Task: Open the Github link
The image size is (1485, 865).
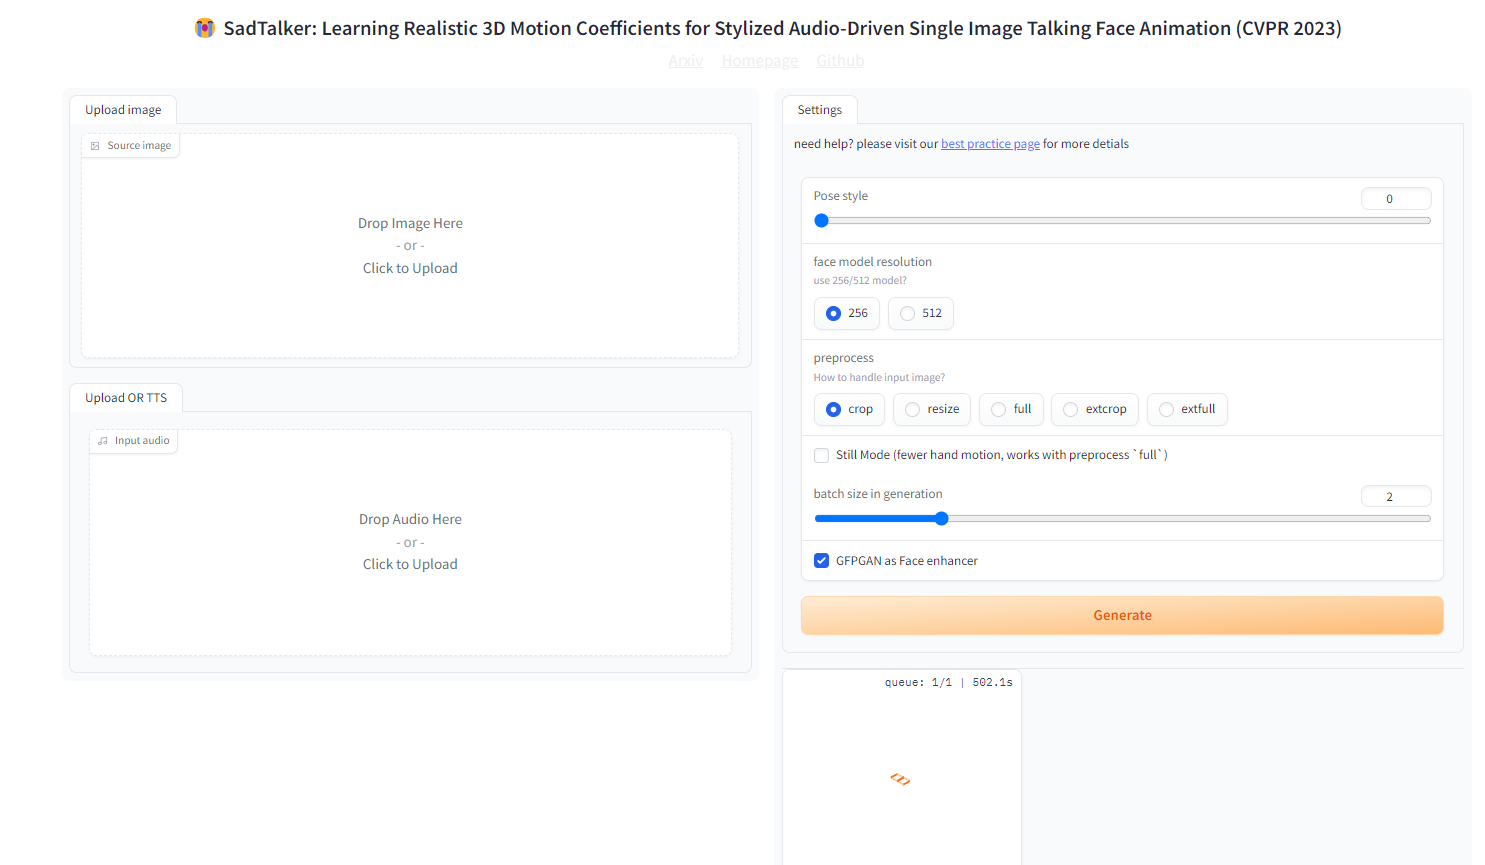Action: (840, 60)
